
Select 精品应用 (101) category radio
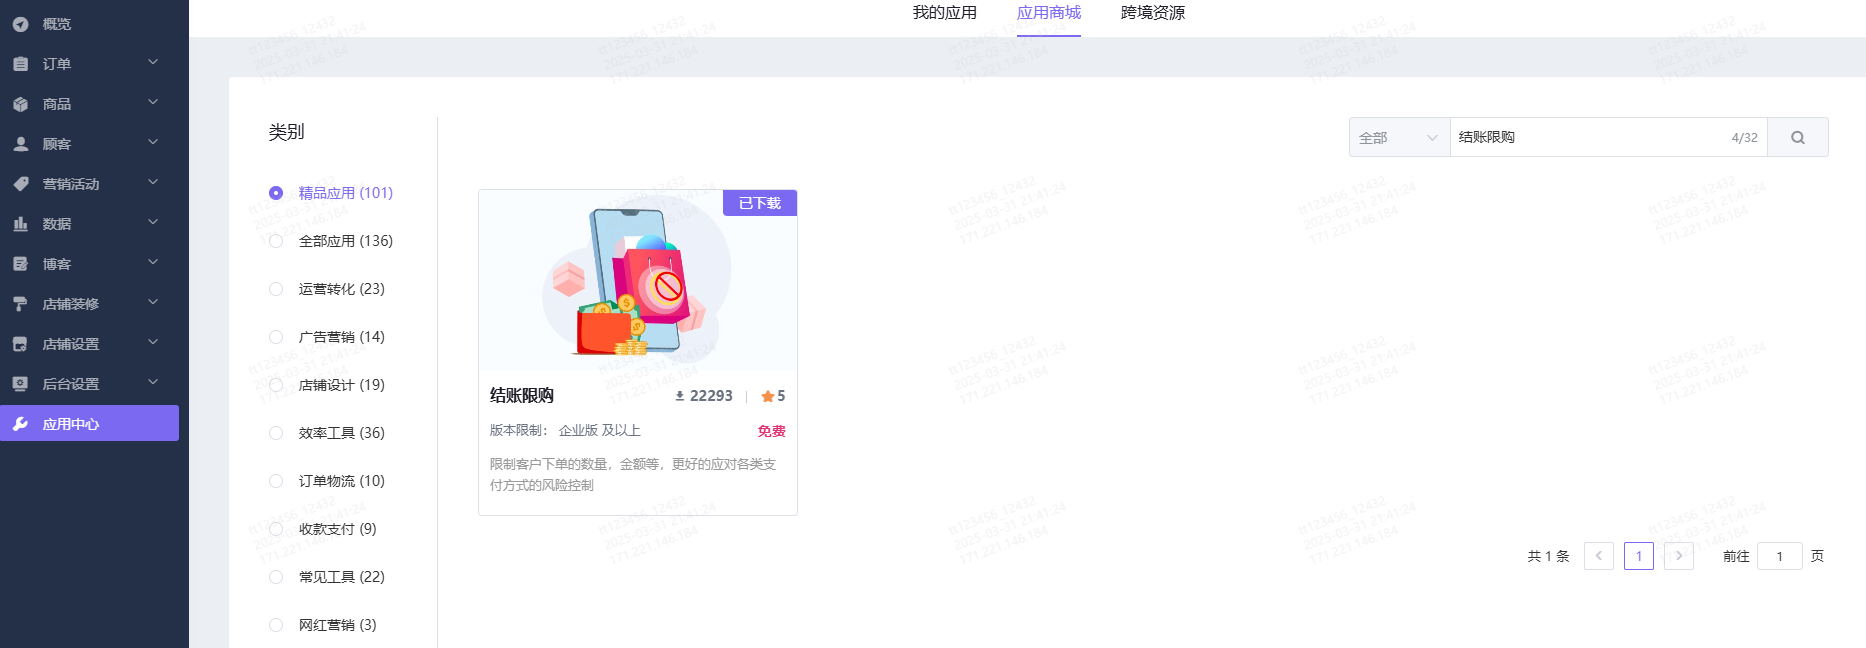pos(276,193)
